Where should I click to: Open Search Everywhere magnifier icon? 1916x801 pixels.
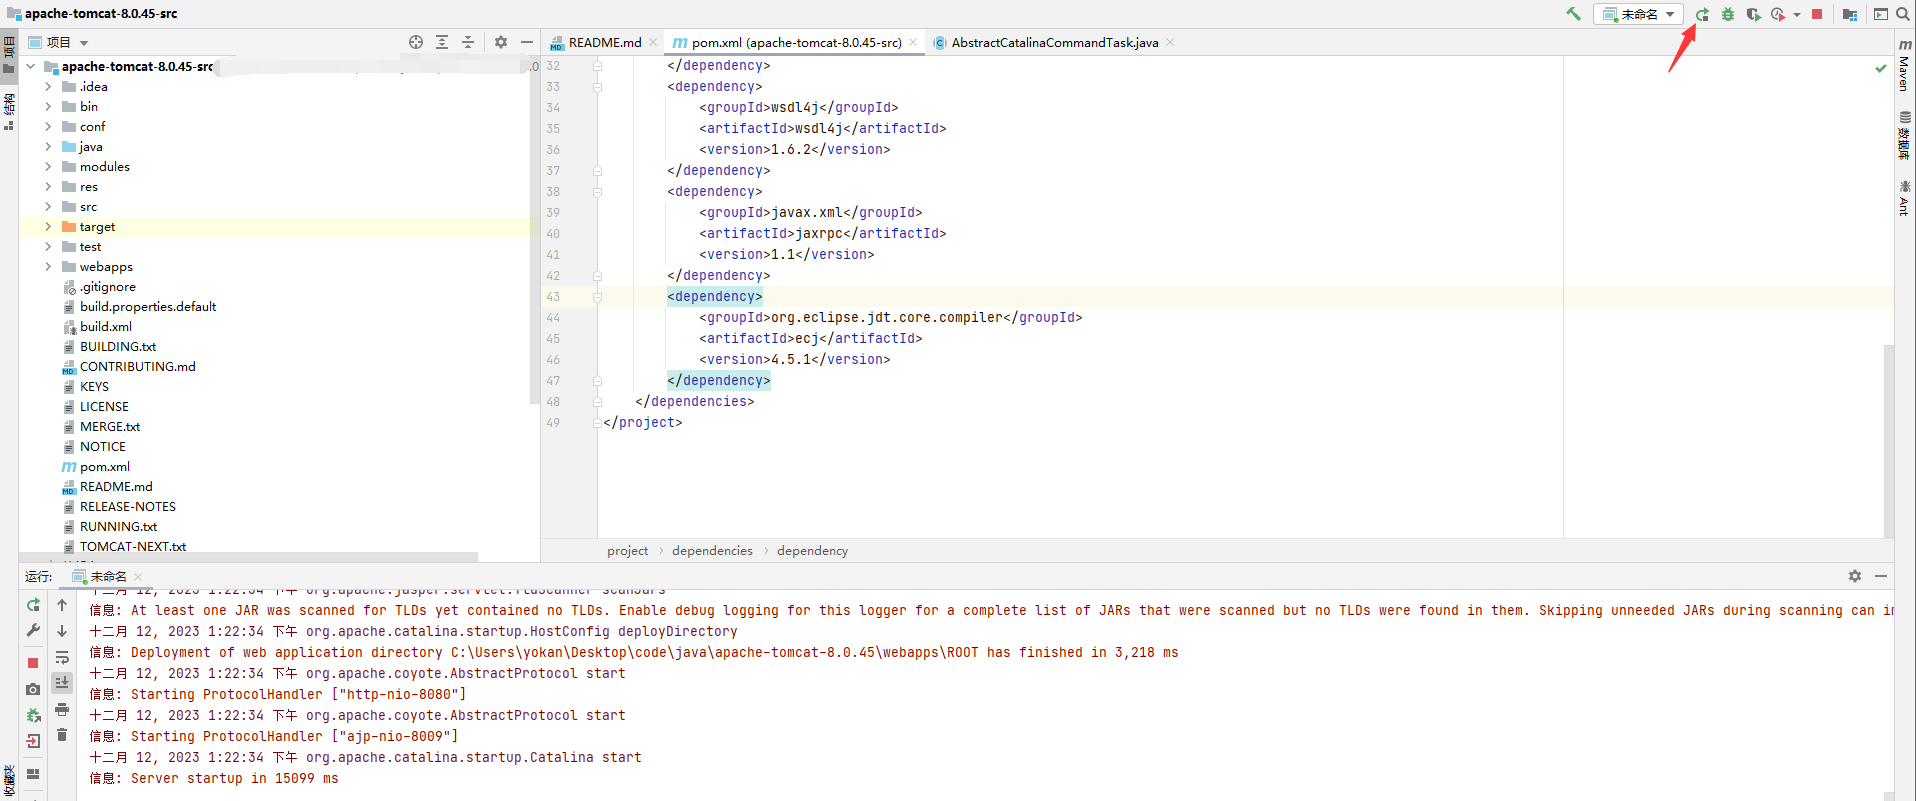(1903, 14)
